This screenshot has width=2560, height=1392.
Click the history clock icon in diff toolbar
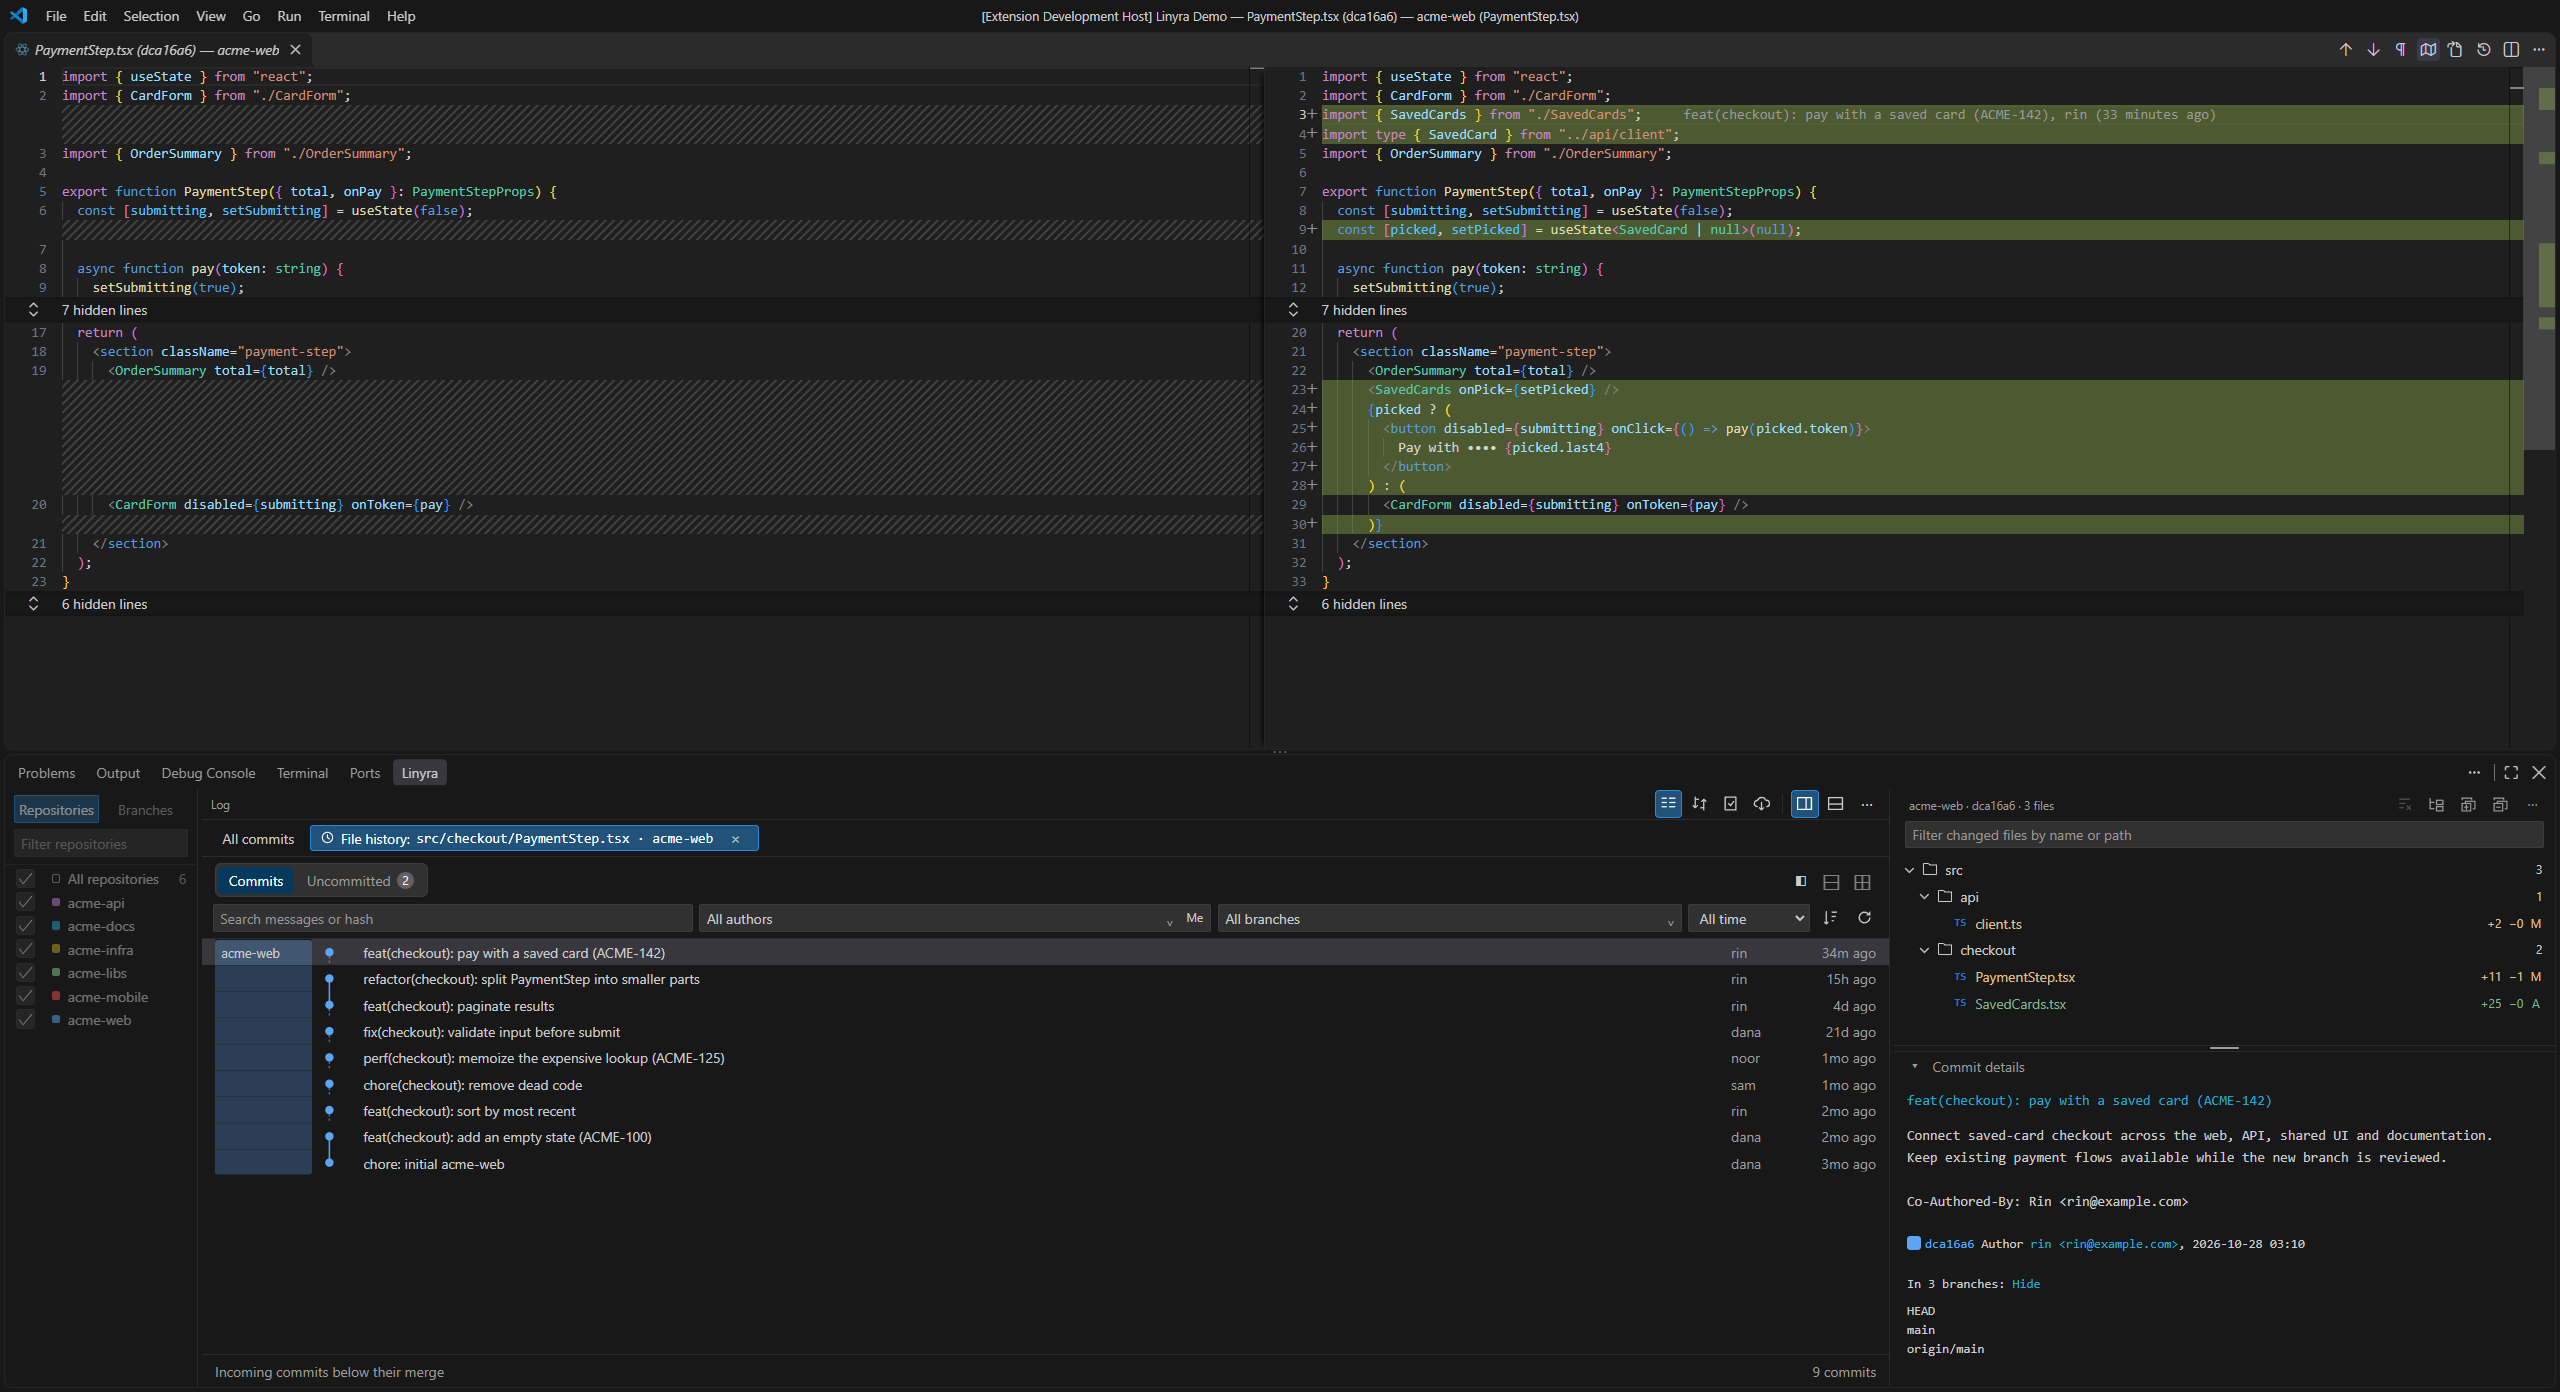pyautogui.click(x=2483, y=50)
